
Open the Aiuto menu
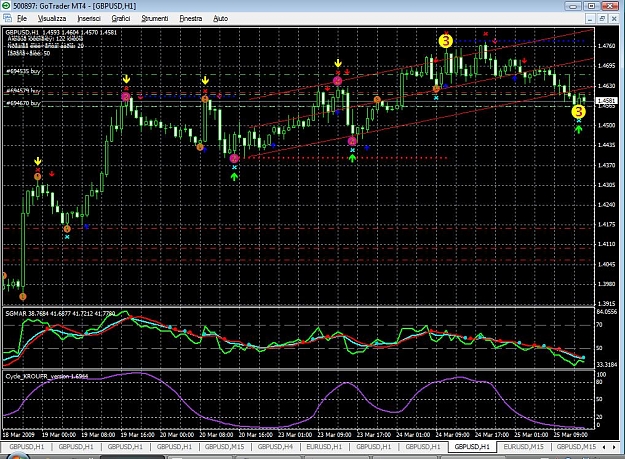coord(220,18)
